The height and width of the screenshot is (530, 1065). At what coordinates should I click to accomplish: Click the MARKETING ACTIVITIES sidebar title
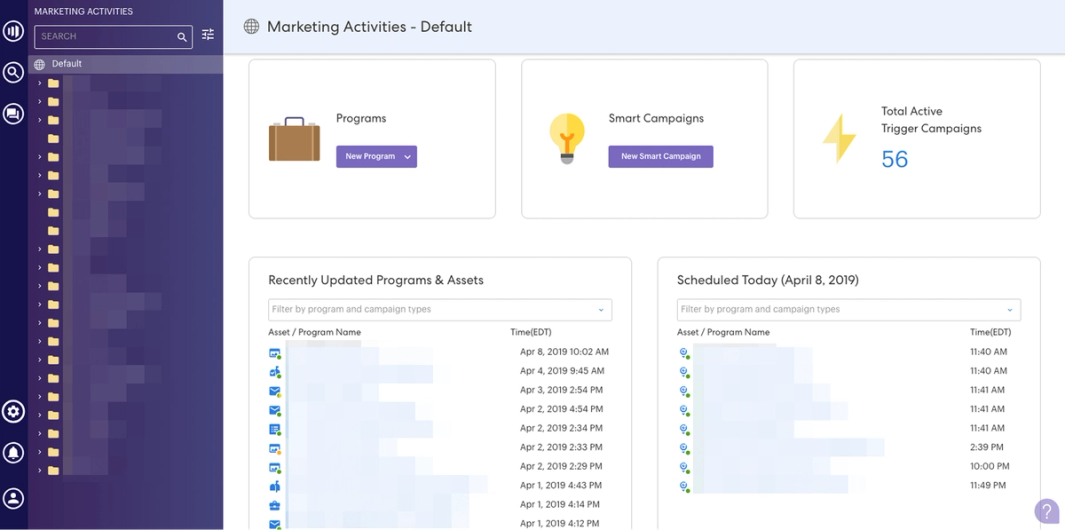click(x=84, y=12)
